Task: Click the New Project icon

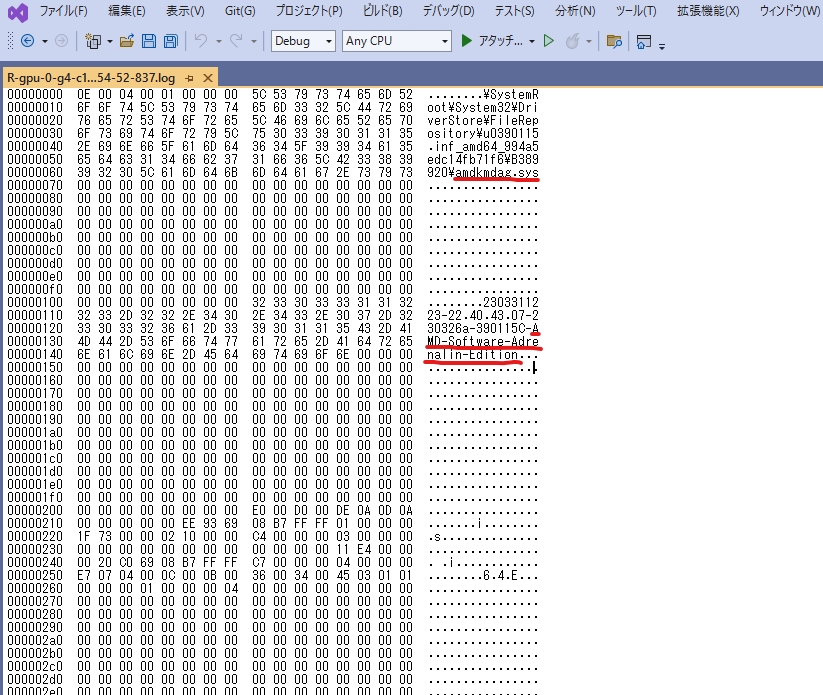Action: (x=93, y=41)
